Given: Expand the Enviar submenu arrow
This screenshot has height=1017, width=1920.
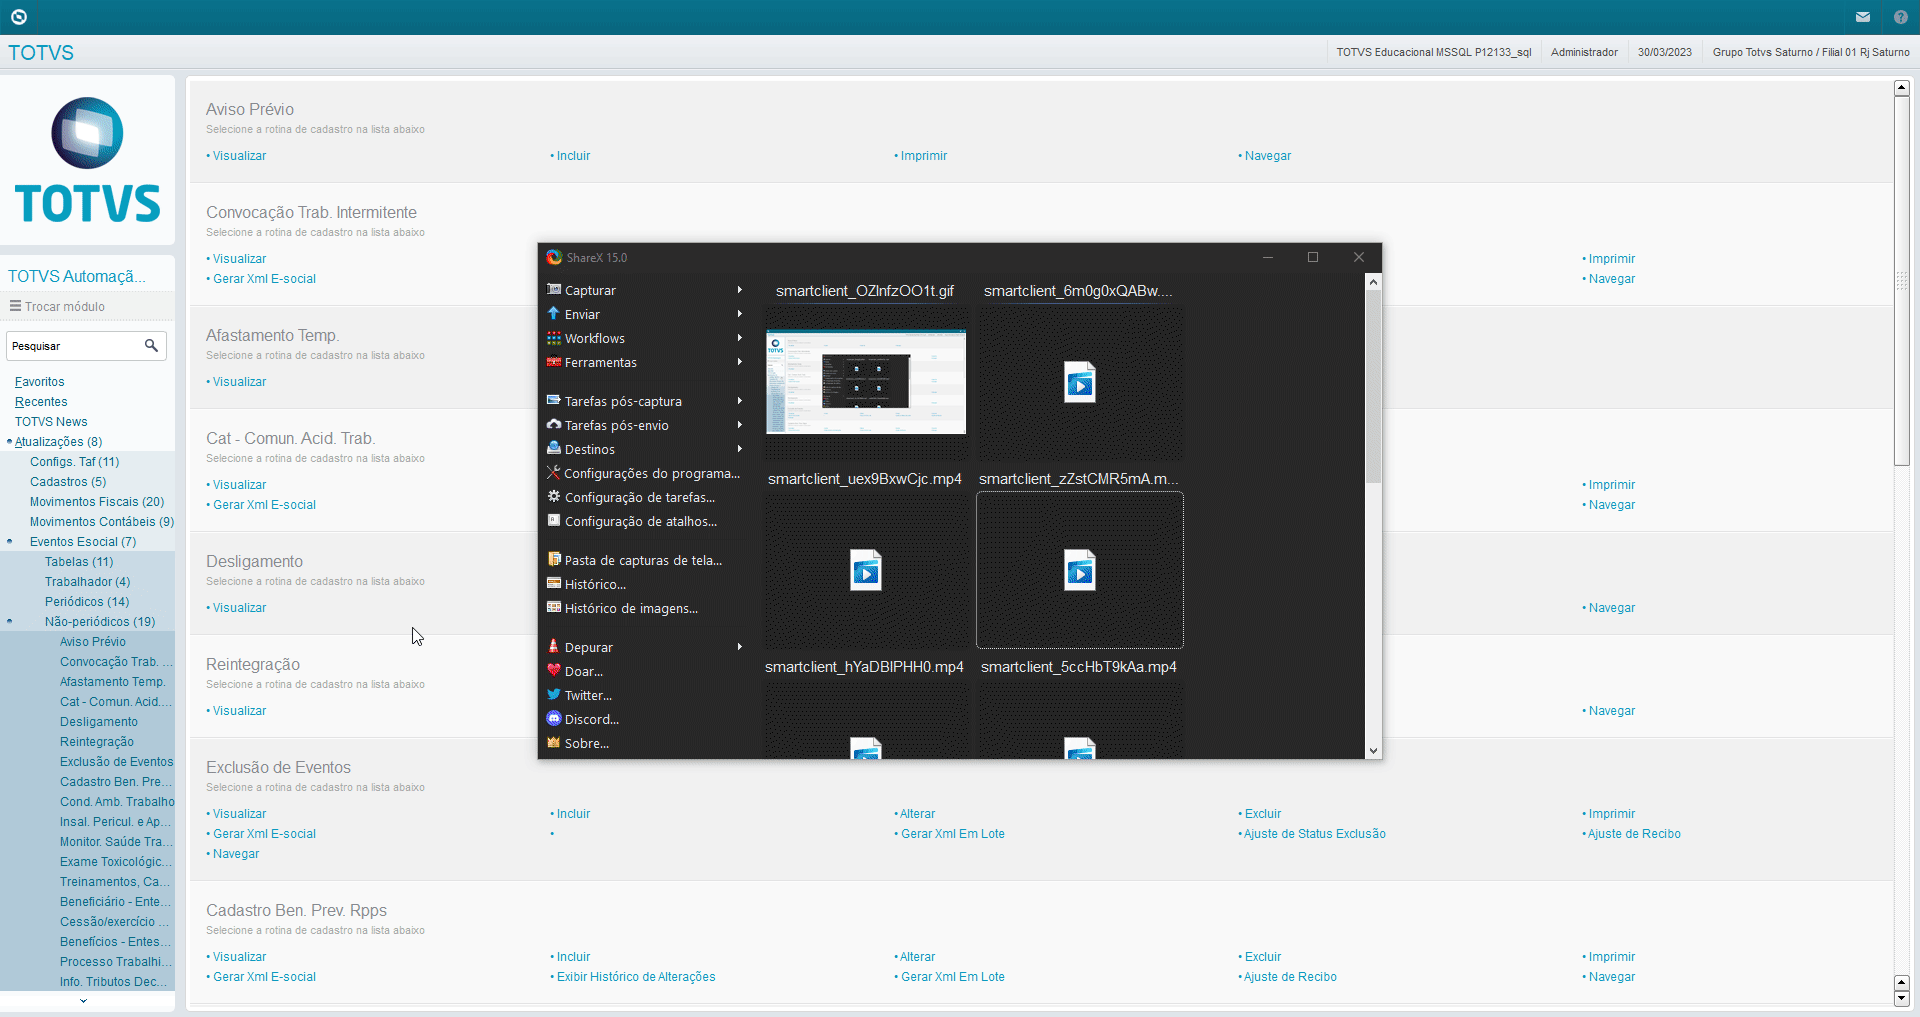Looking at the screenshot, I should point(740,314).
